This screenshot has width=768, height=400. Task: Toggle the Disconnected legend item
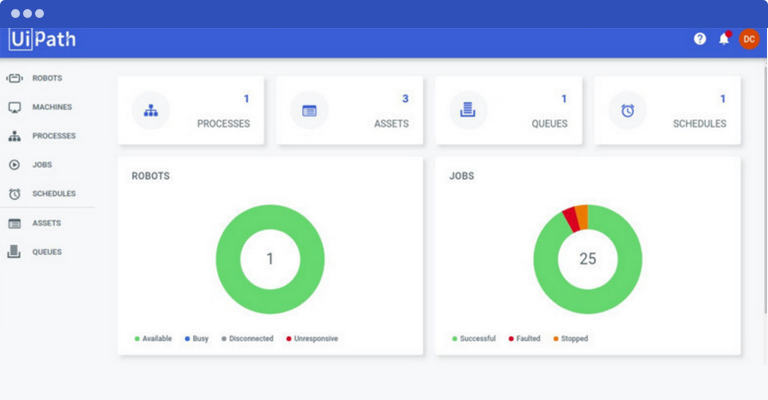[247, 339]
